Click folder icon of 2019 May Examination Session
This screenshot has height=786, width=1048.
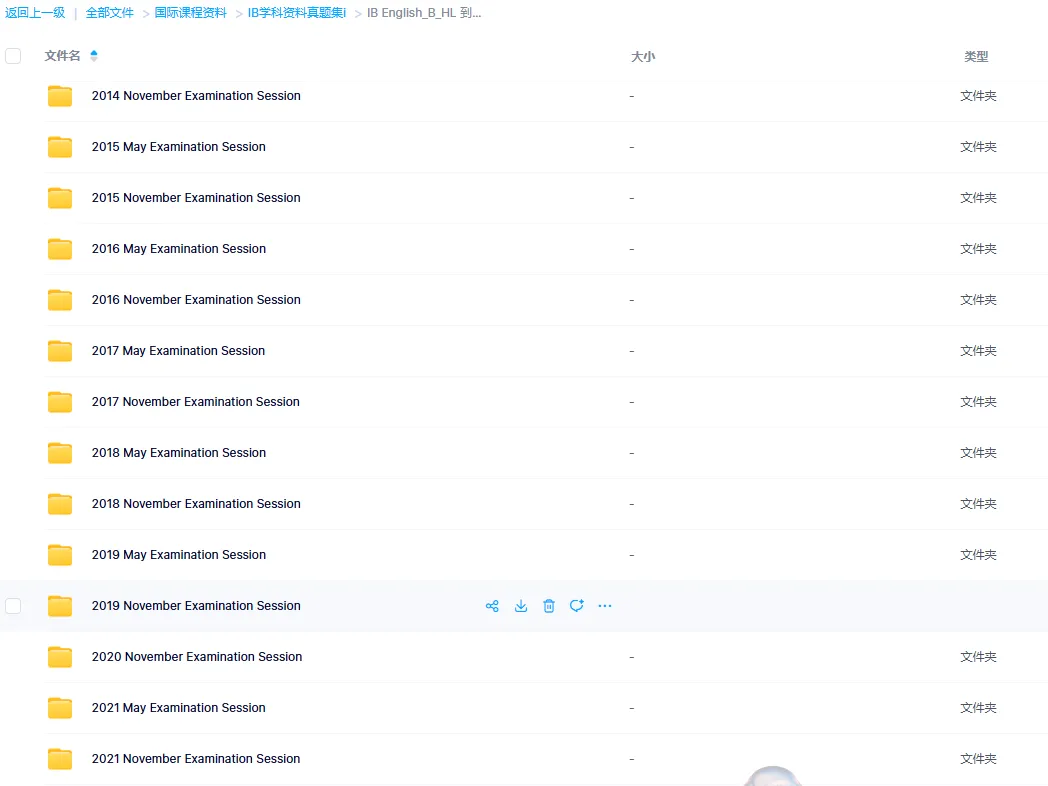[x=60, y=555]
